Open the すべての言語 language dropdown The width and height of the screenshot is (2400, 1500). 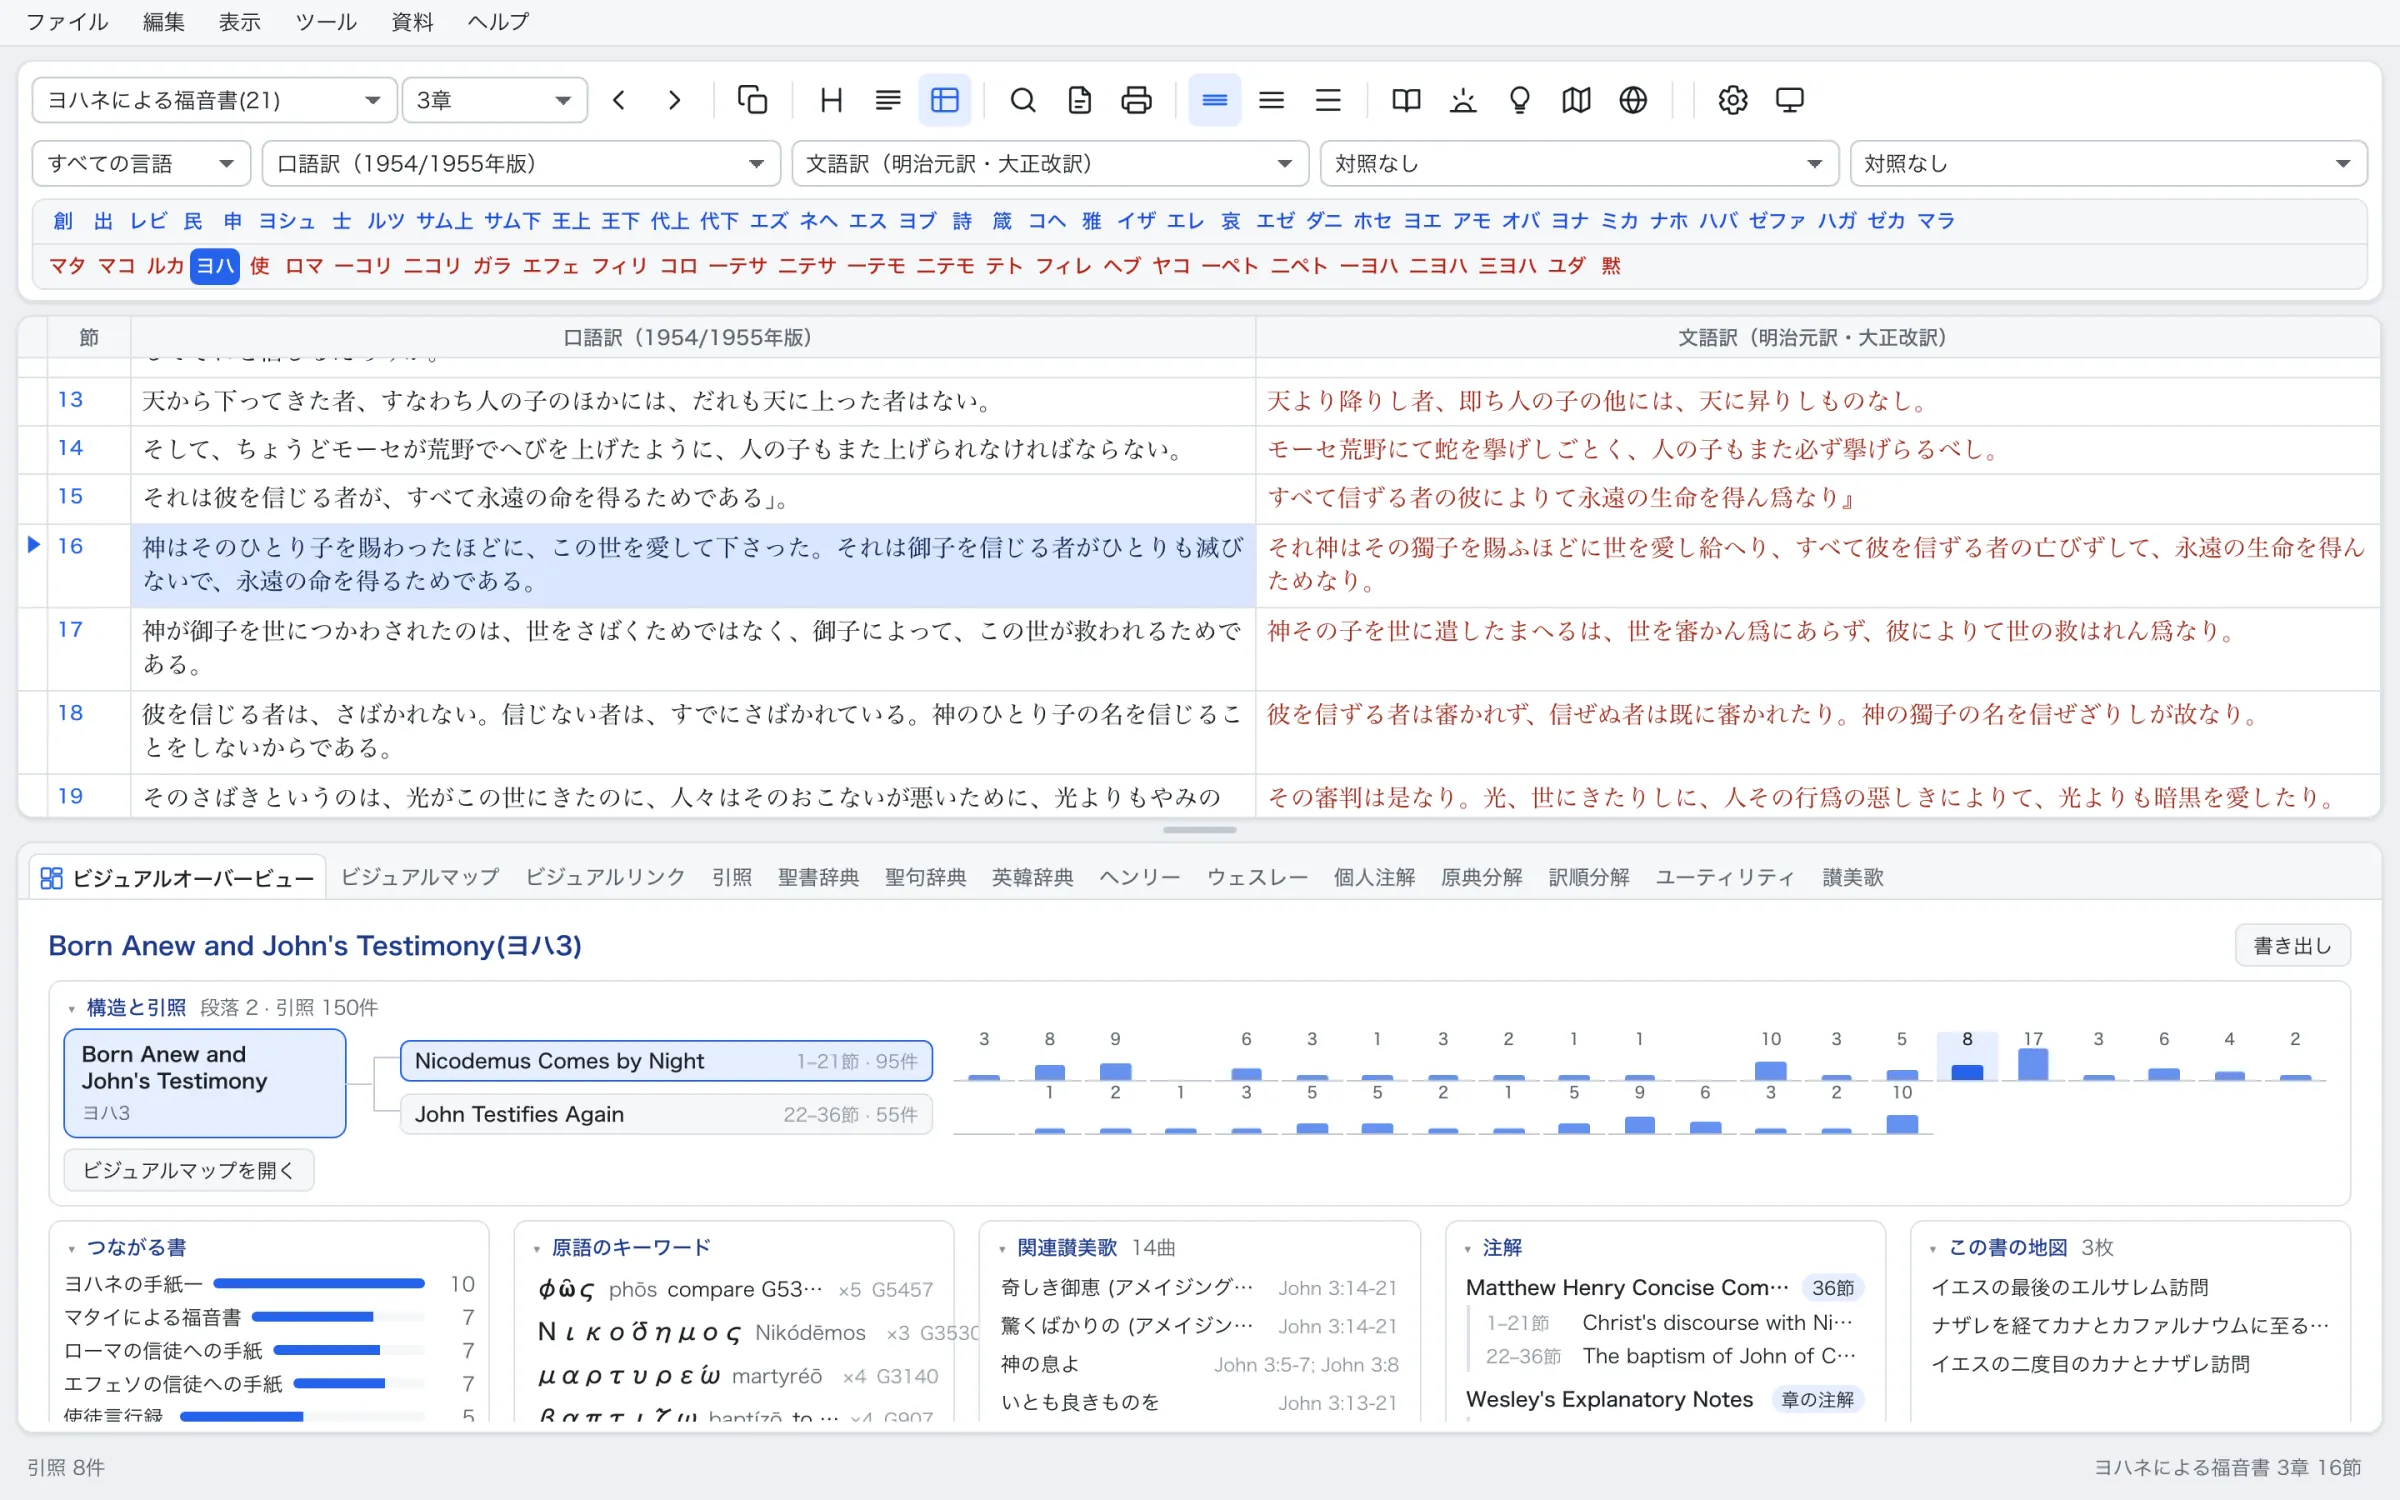coord(141,164)
